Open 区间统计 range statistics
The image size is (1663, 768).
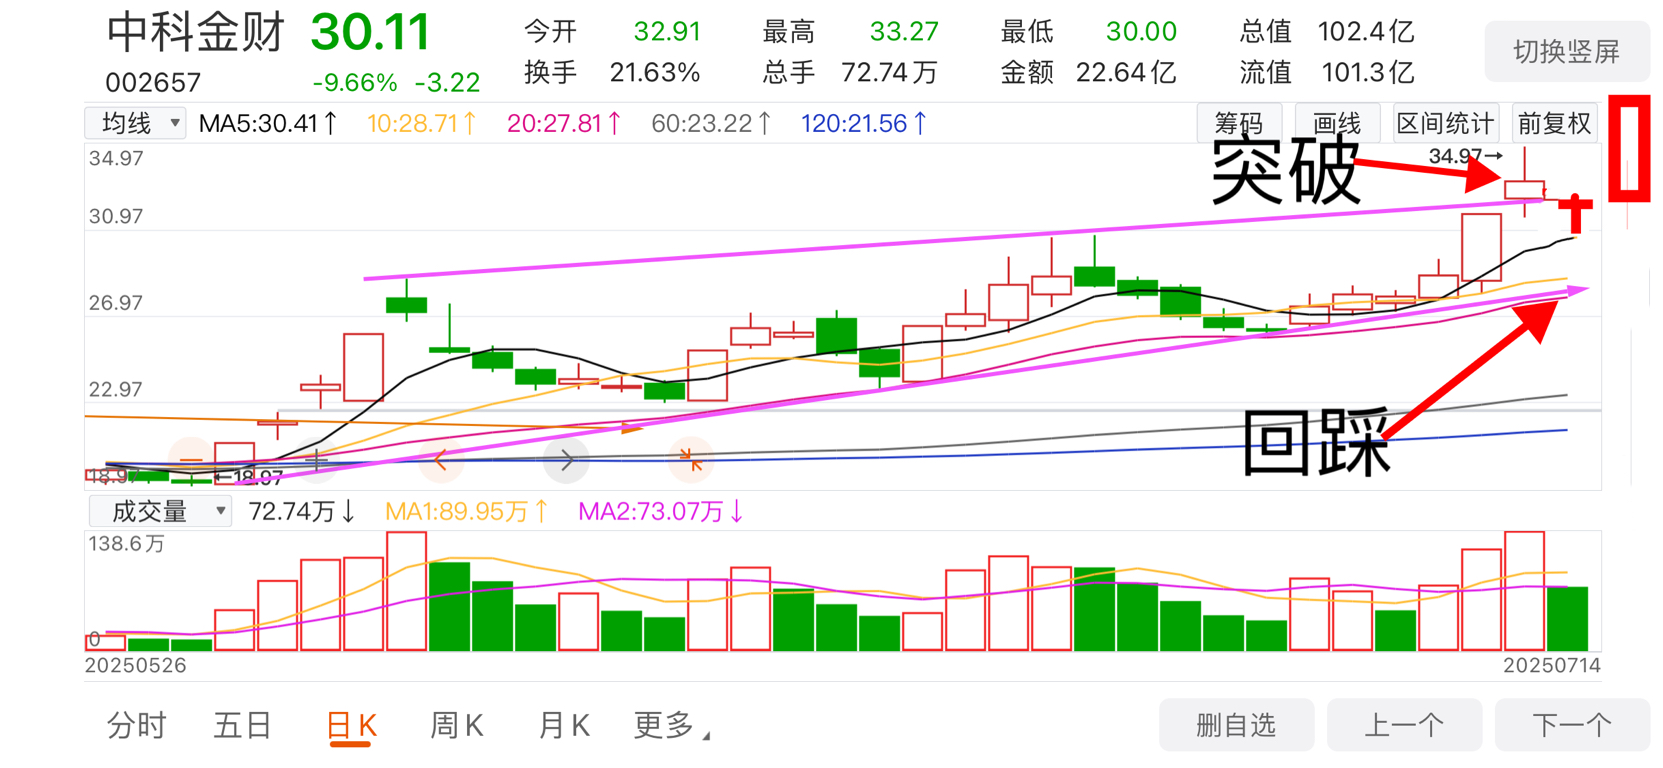point(1445,123)
